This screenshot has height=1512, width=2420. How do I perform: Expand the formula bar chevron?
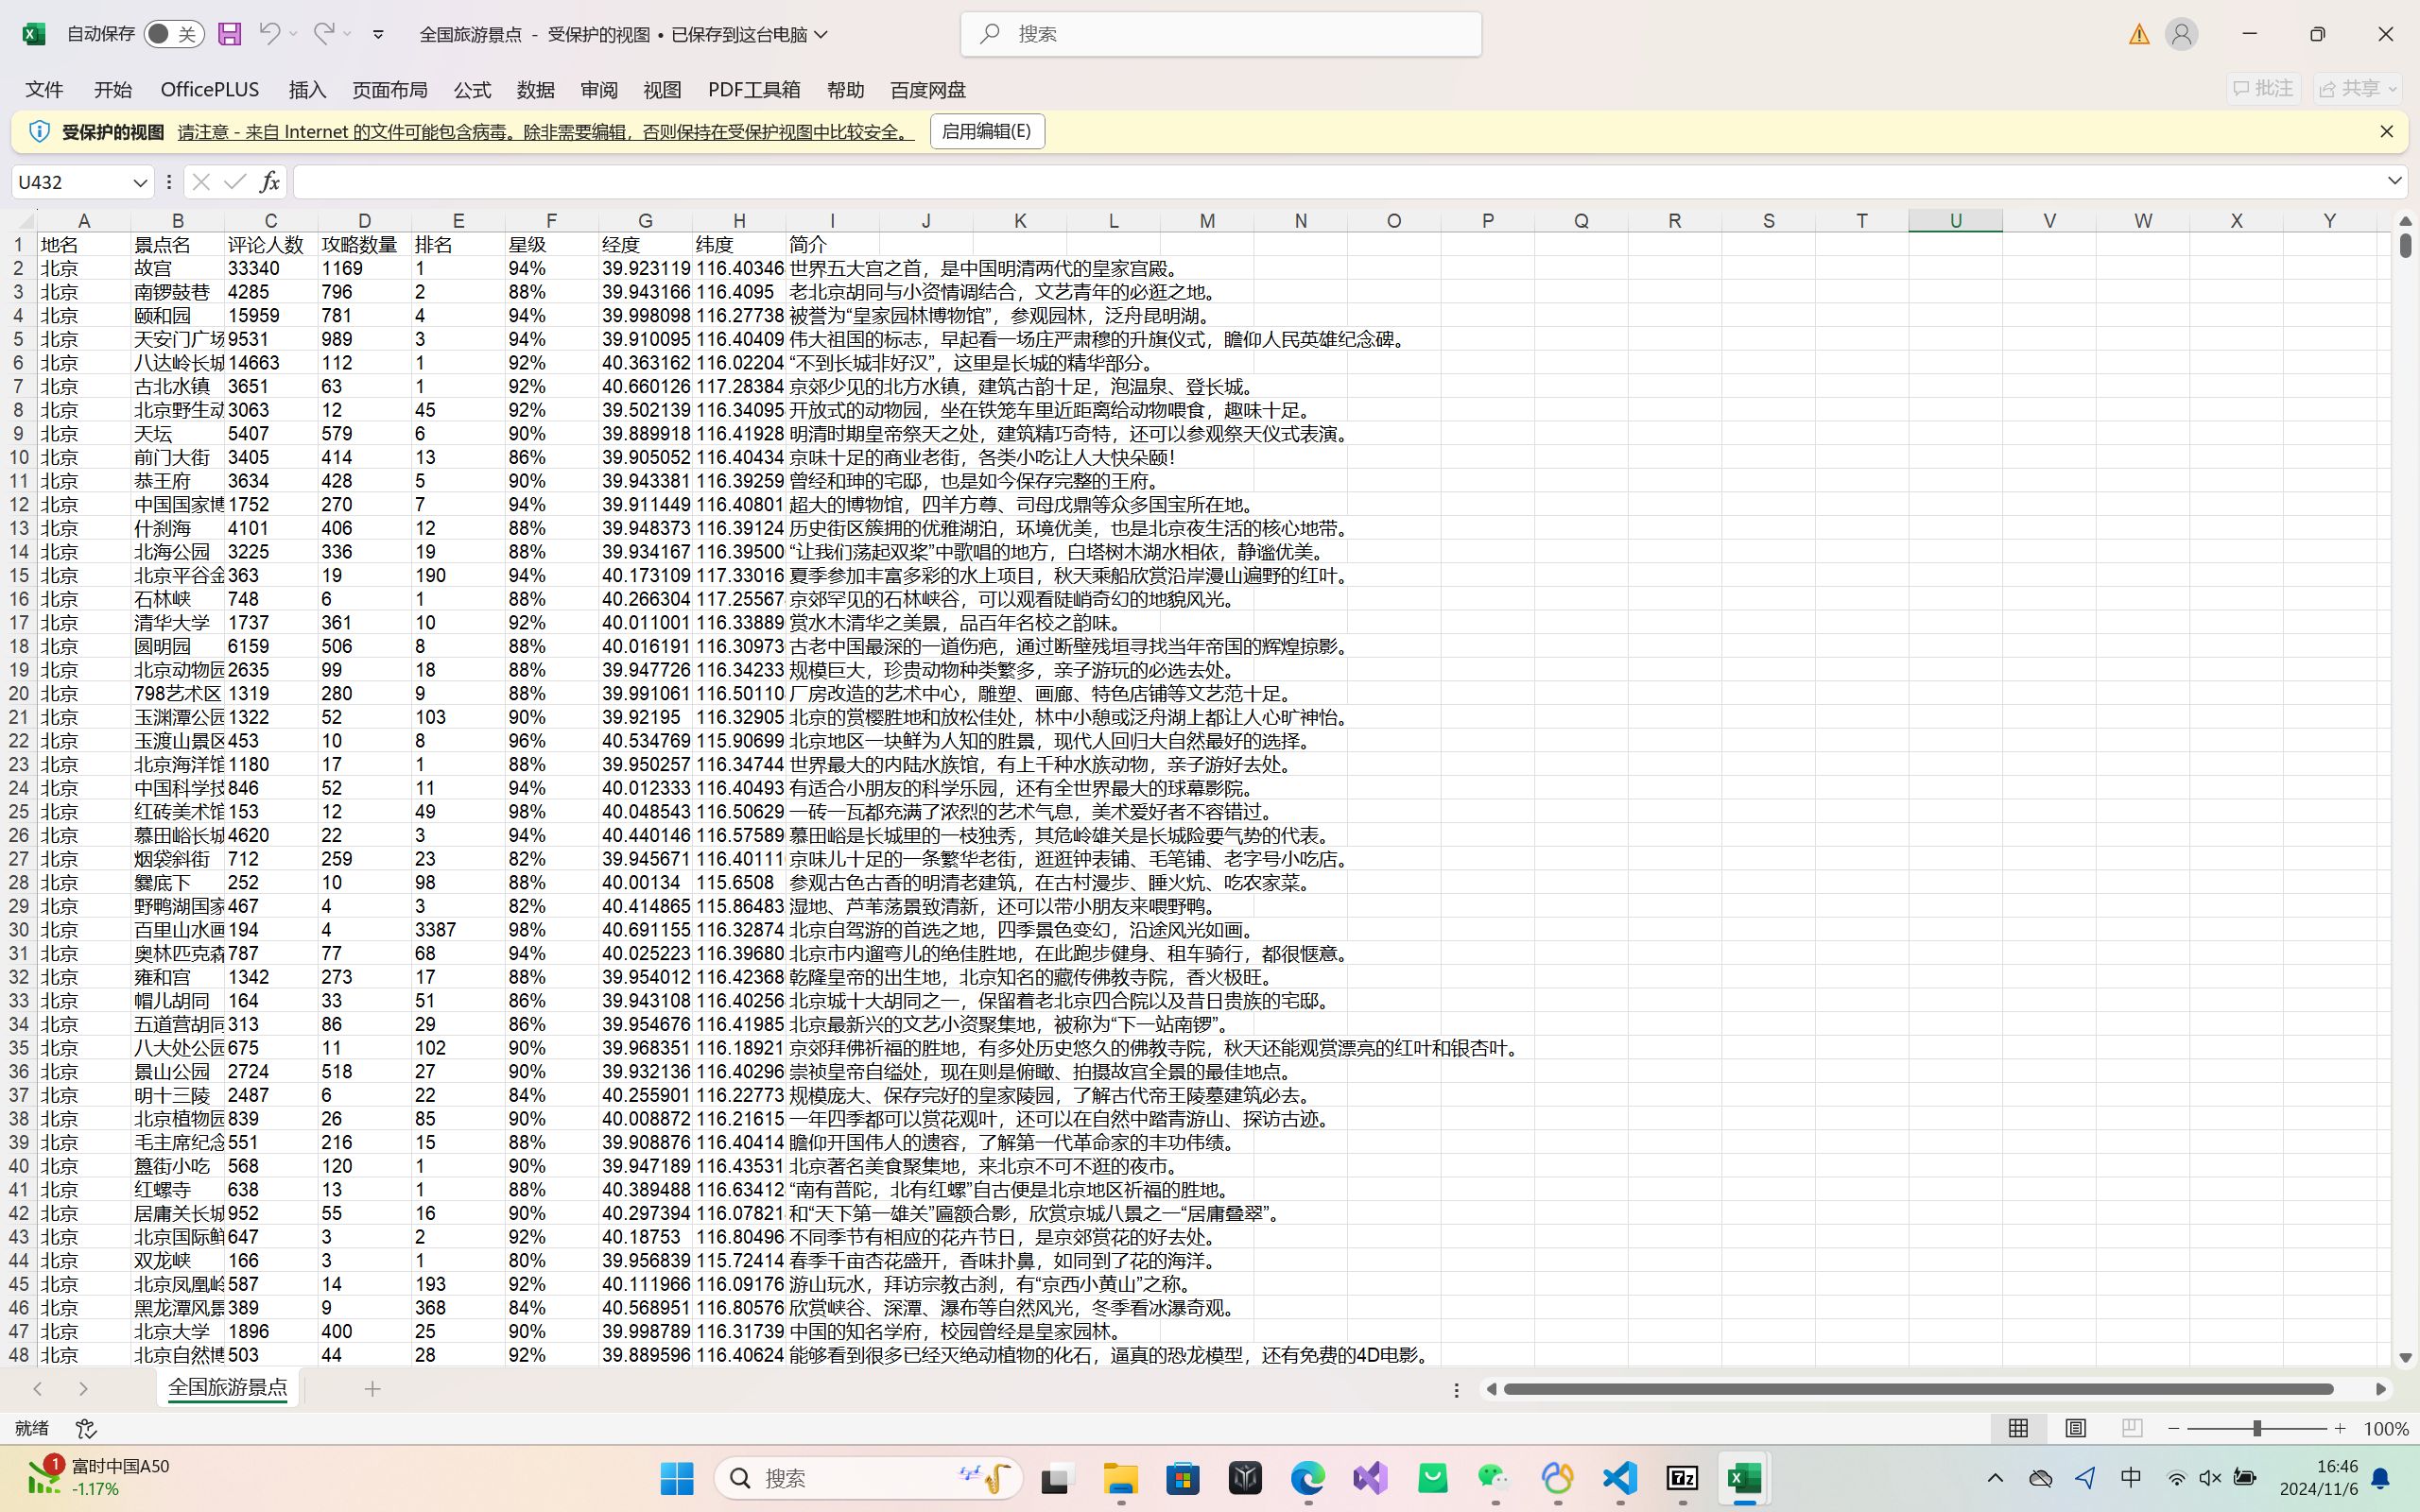[x=2394, y=181]
